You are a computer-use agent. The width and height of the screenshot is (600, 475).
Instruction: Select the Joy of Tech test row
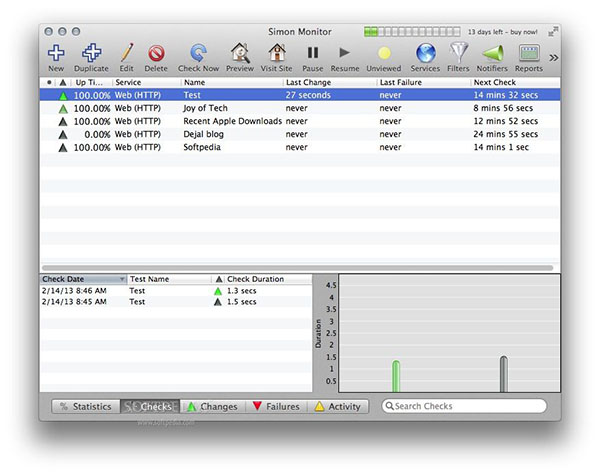pos(300,108)
